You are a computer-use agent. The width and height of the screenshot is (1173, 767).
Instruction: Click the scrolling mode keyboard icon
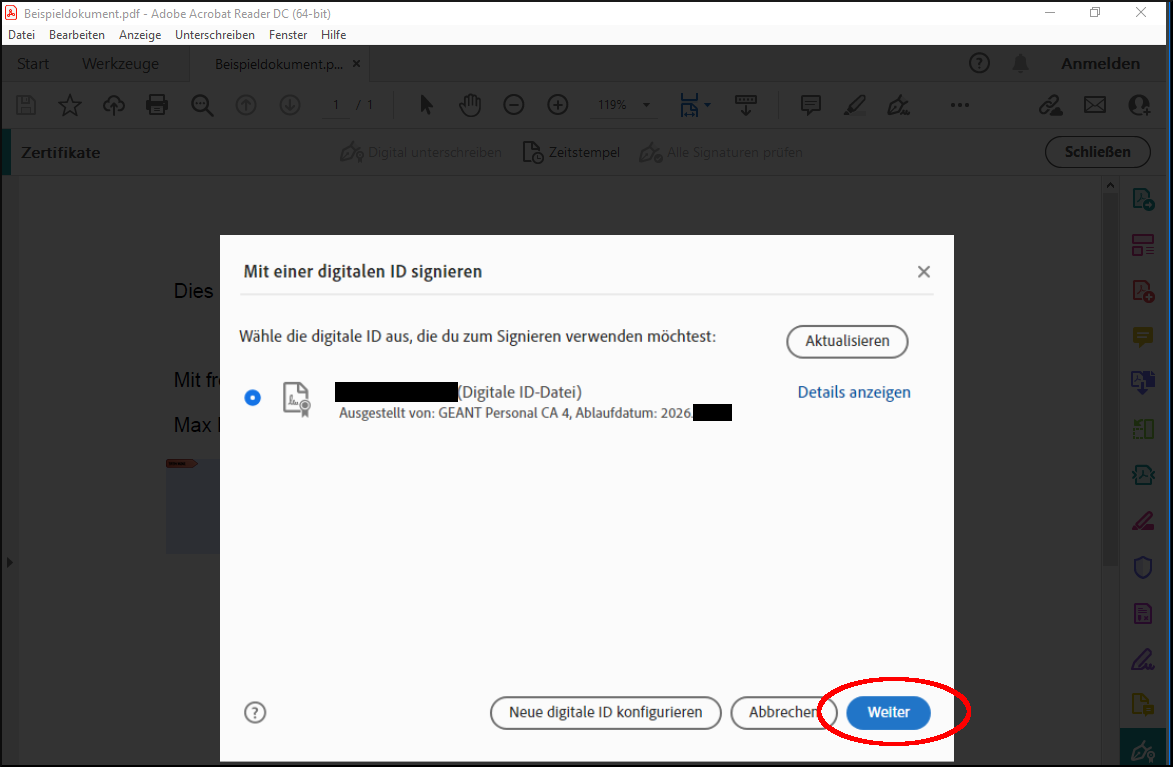coord(746,105)
